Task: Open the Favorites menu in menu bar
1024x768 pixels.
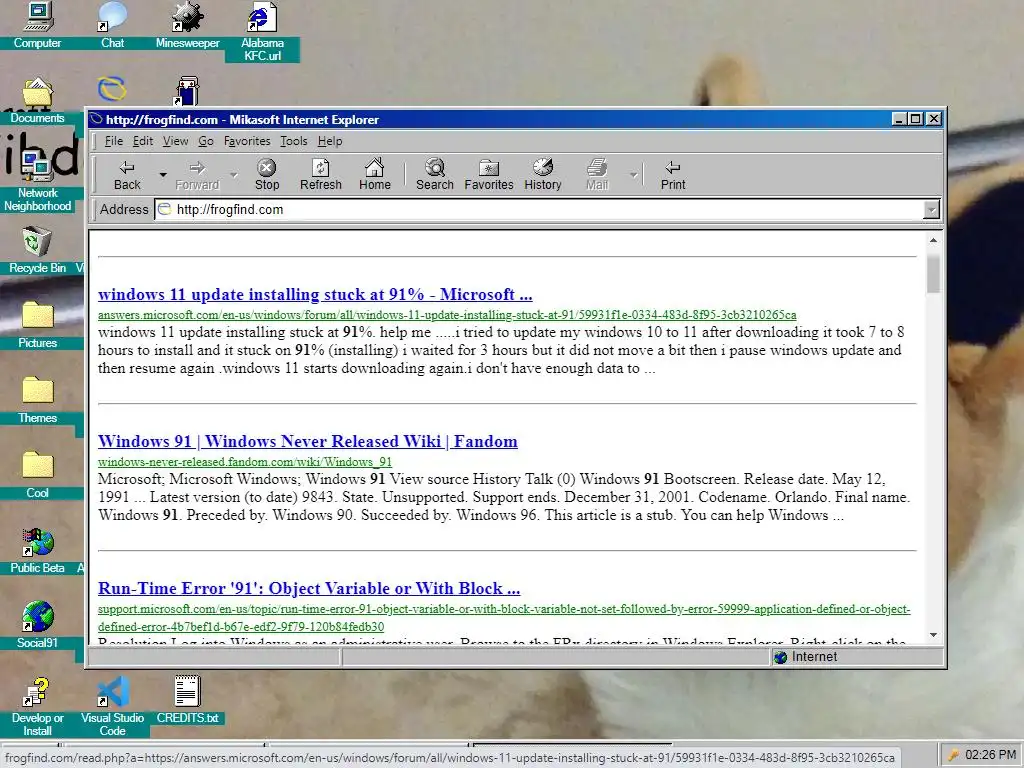Action: pyautogui.click(x=247, y=141)
